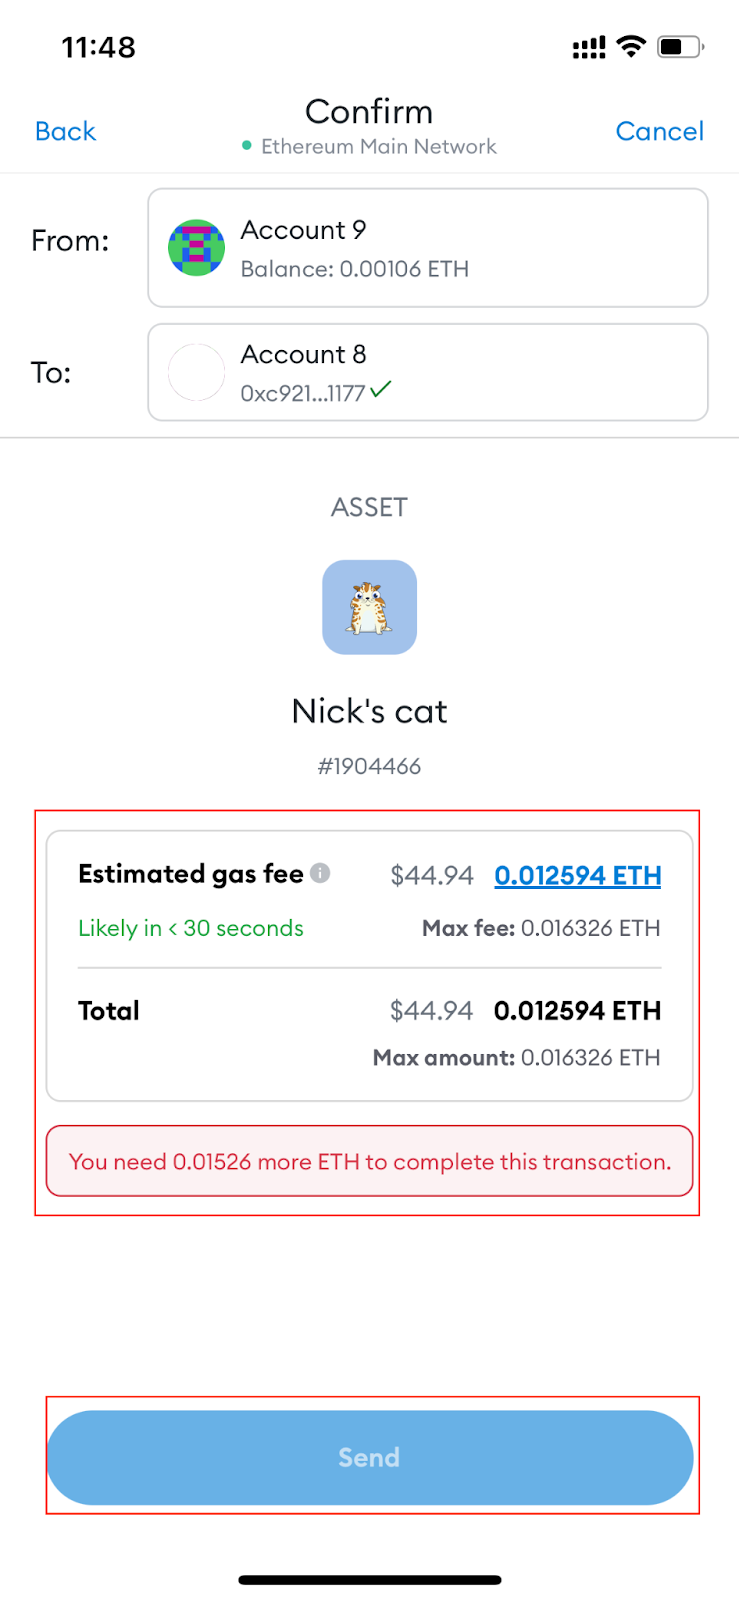This screenshot has width=739, height=1600.
Task: Tap the blank Account 8 avatar circle
Action: click(196, 372)
